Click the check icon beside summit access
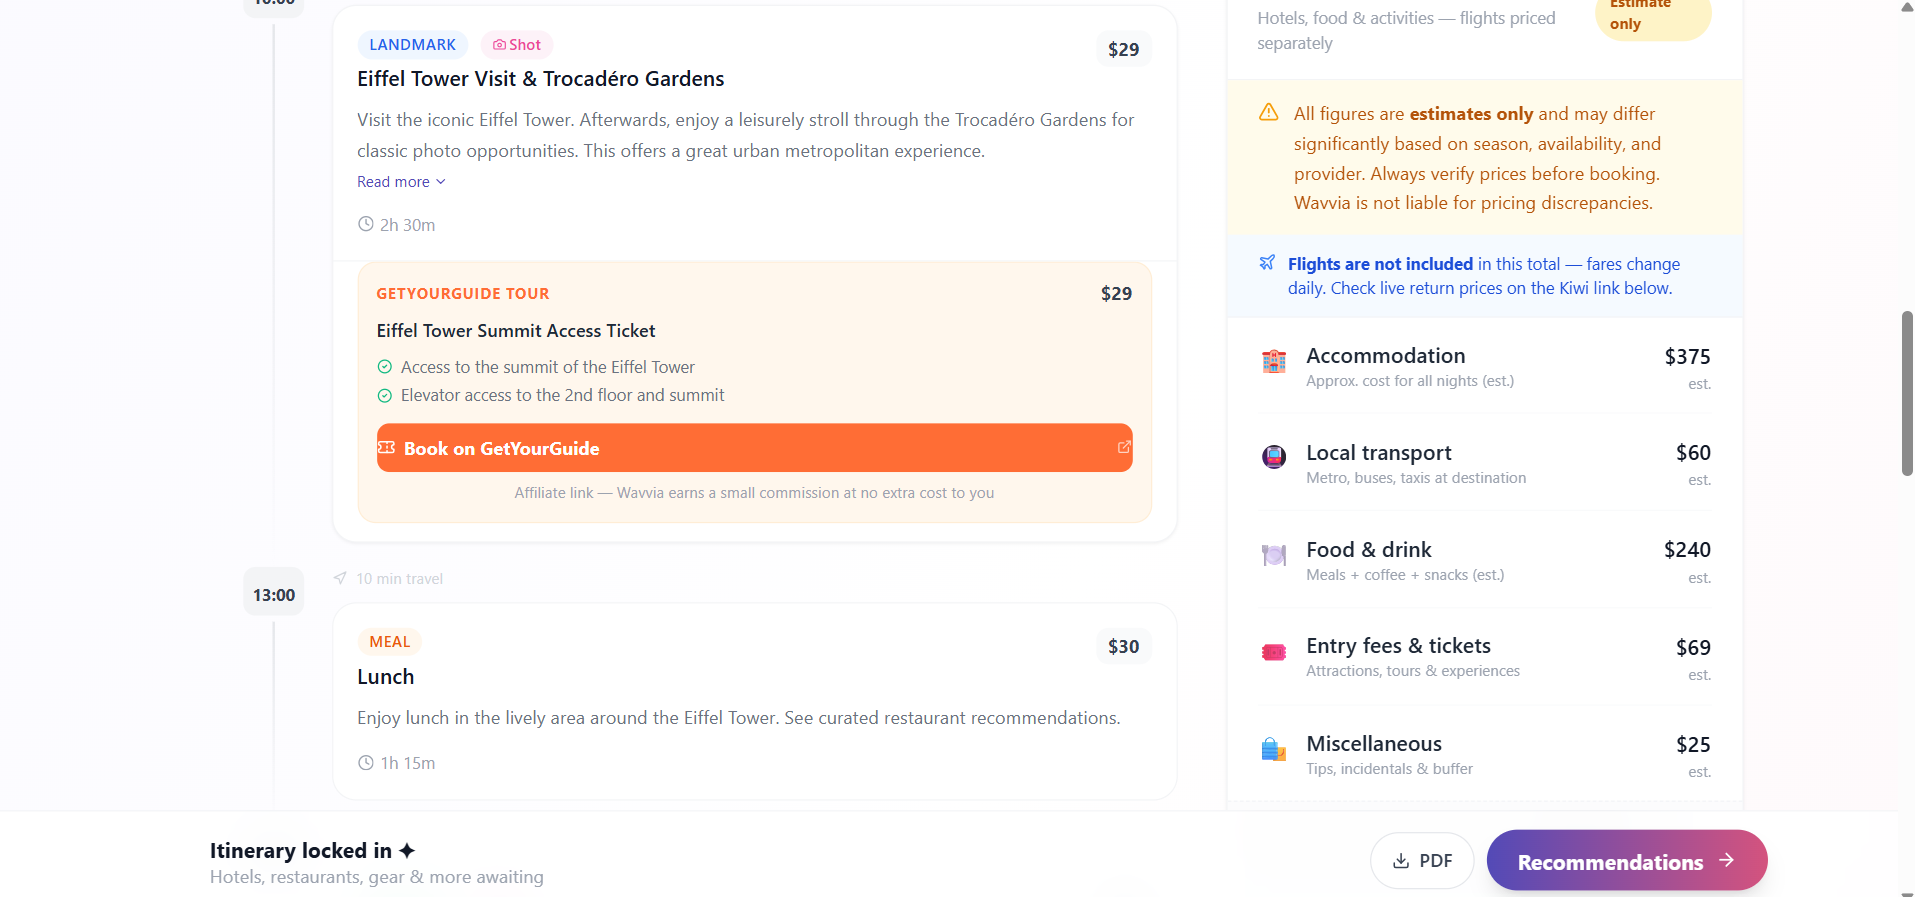Screen dimensions: 1915x897 tap(384, 367)
